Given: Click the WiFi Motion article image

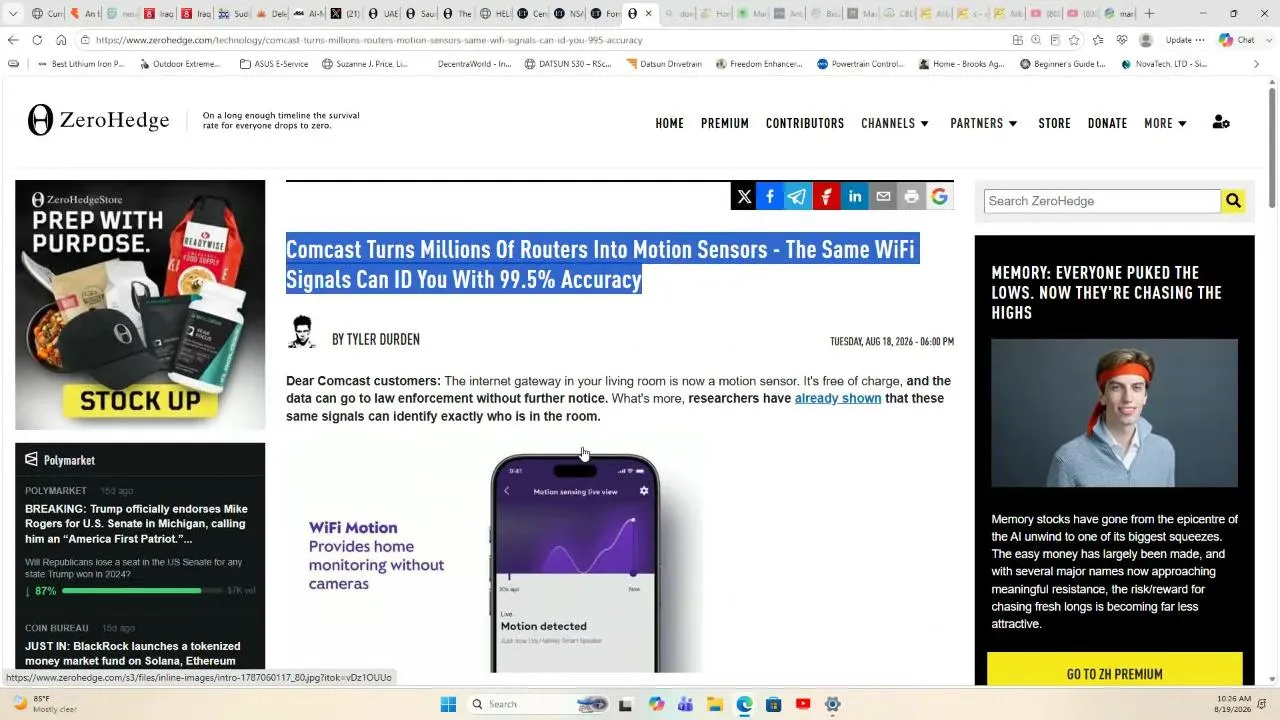Looking at the screenshot, I should click(x=495, y=556).
